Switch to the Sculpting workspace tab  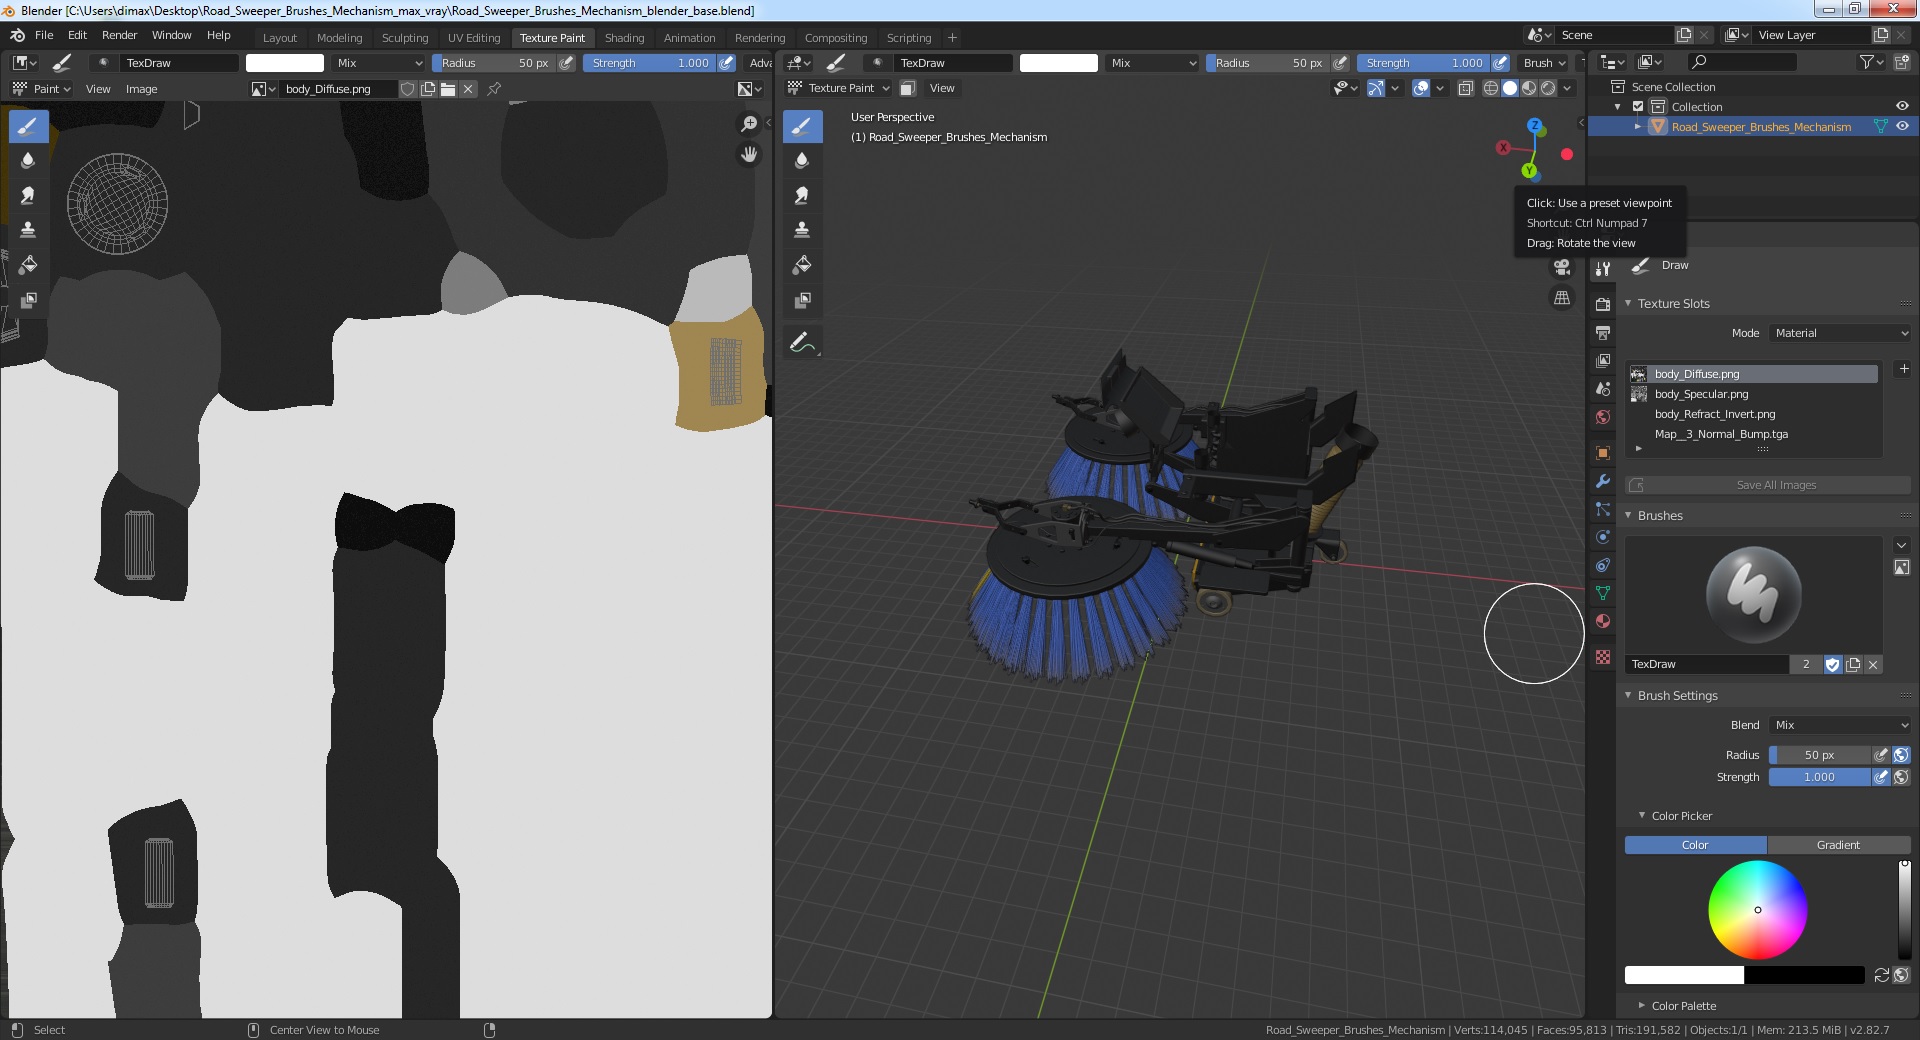[x=405, y=38]
